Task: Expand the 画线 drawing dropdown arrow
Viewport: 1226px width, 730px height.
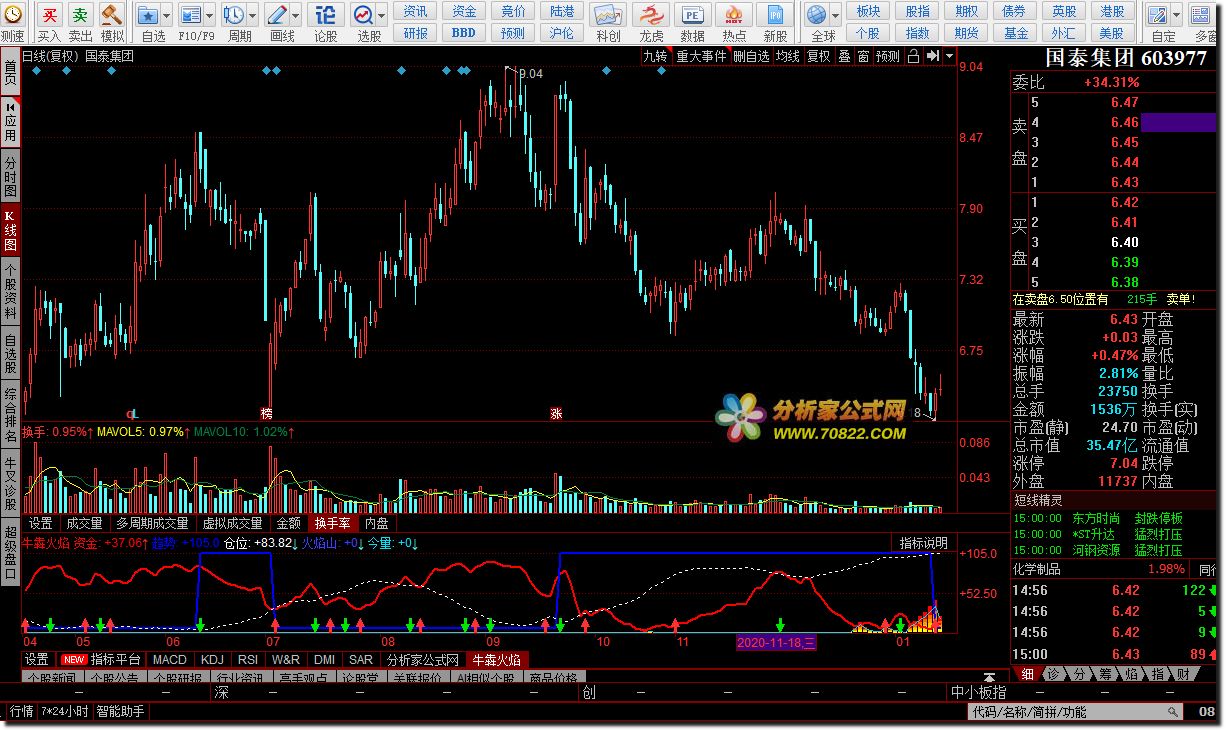Action: coord(294,15)
